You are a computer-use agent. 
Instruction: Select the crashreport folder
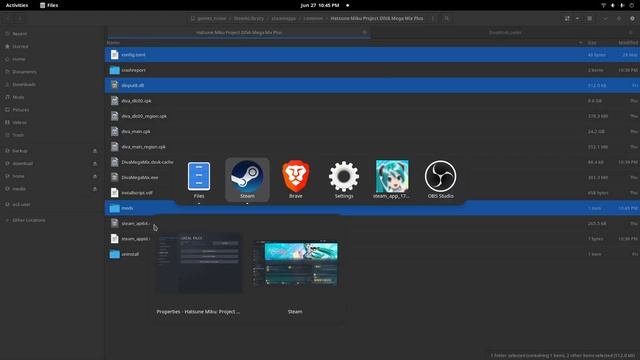372,70
